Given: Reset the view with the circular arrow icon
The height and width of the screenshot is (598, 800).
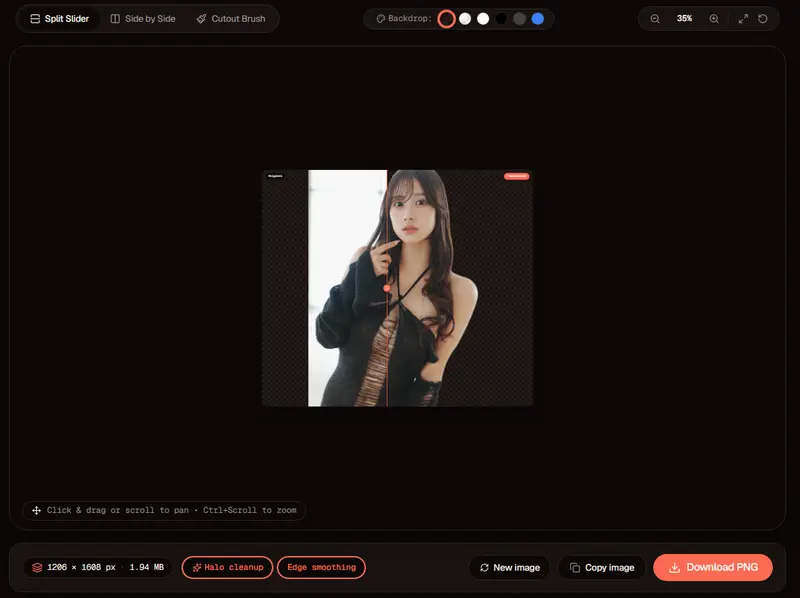Looking at the screenshot, I should 763,19.
